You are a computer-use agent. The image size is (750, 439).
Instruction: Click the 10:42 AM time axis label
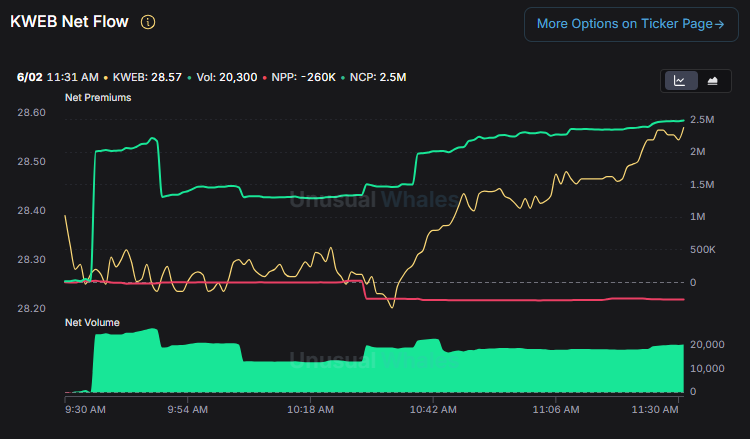click(433, 410)
